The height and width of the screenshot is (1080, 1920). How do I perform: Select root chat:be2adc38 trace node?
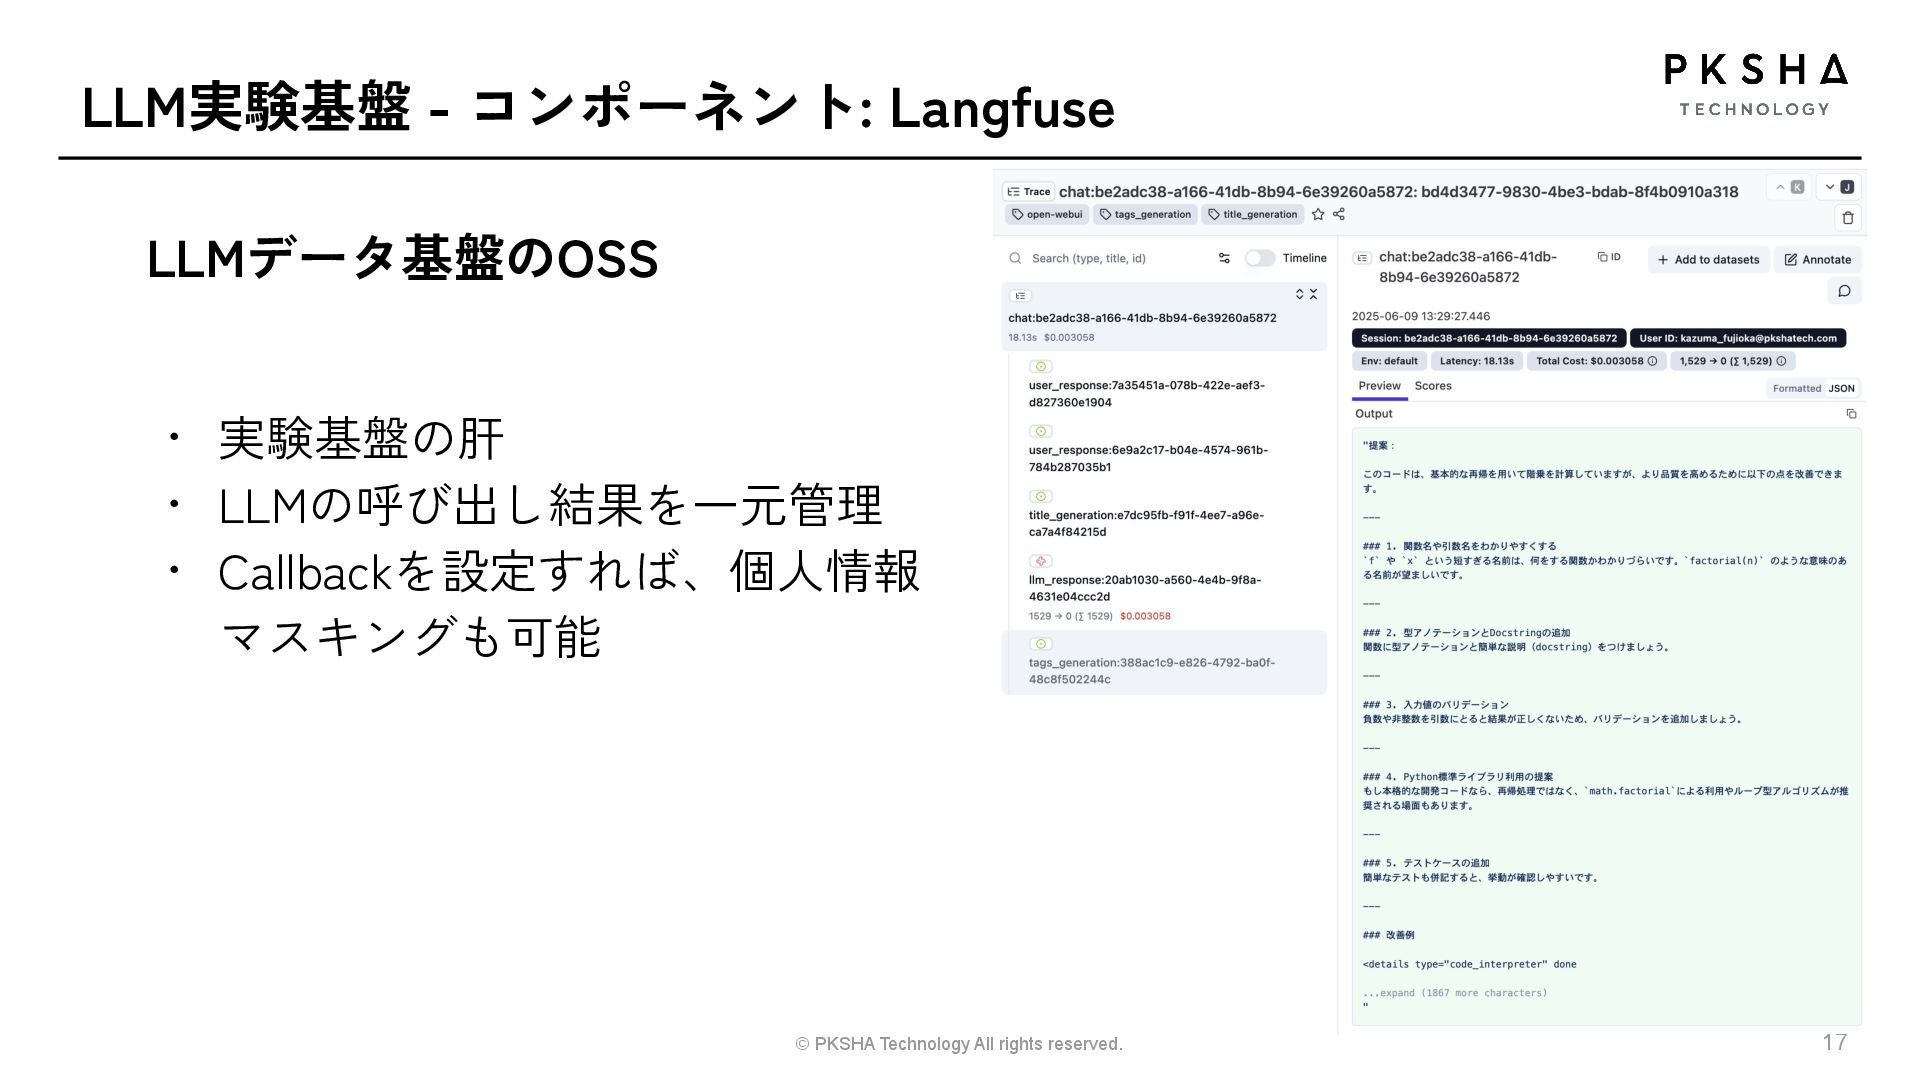coord(1164,316)
